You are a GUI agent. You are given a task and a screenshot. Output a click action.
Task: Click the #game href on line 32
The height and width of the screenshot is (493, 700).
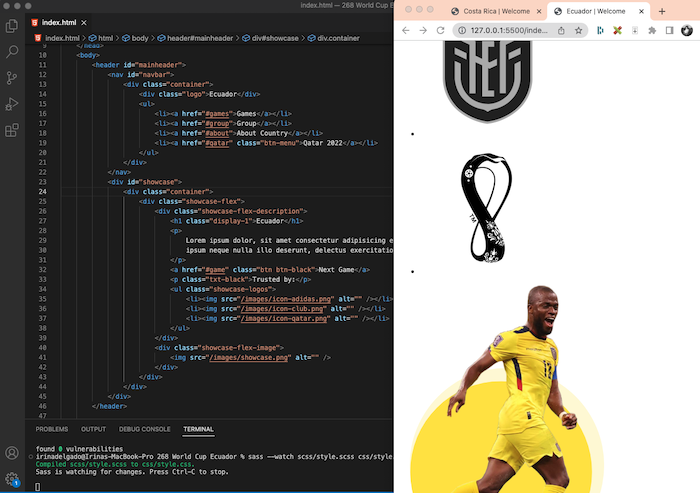[216, 270]
